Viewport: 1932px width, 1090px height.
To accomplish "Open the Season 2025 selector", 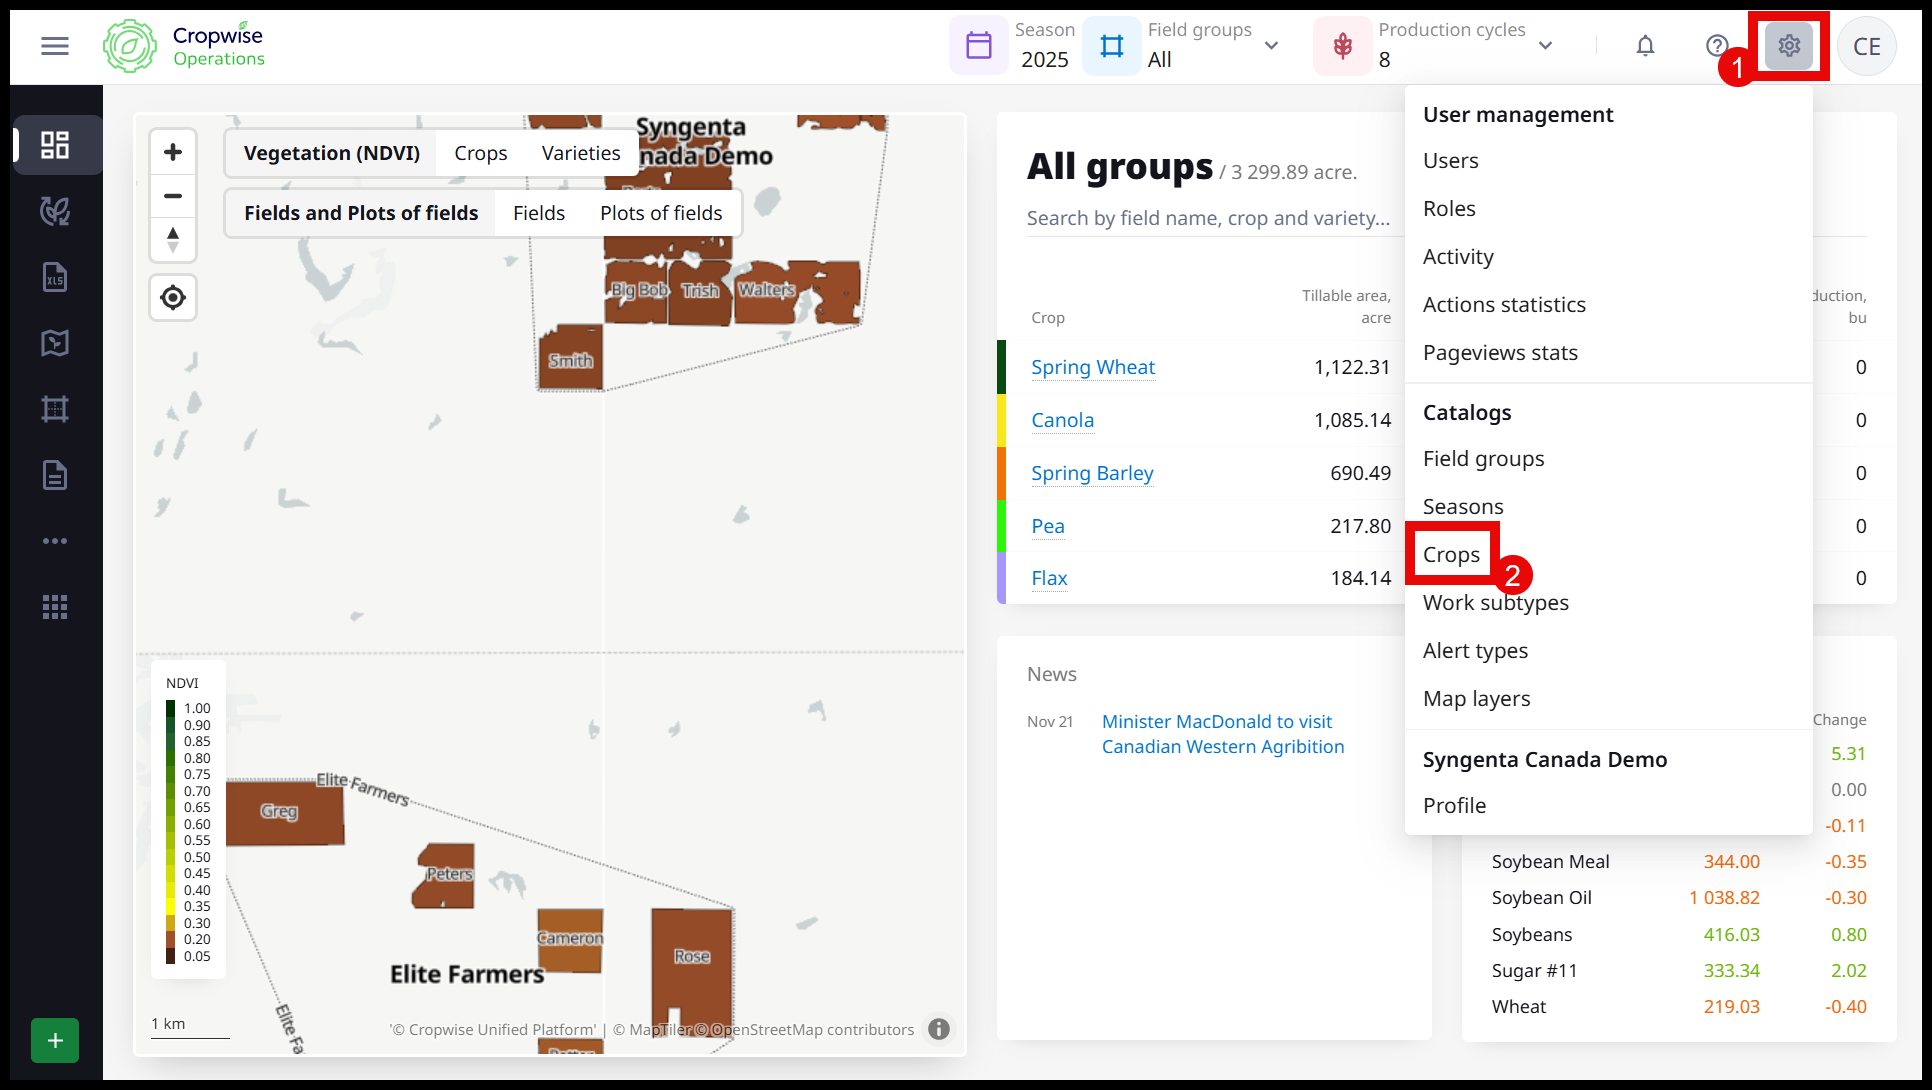I will (1015, 46).
